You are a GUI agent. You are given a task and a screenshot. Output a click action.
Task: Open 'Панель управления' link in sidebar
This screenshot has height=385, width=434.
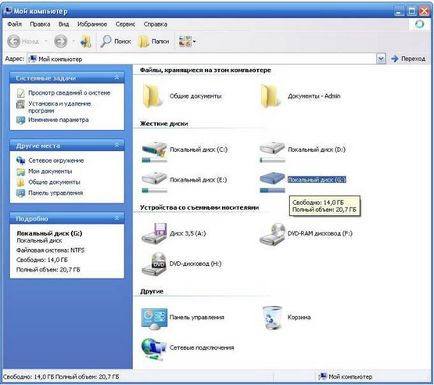click(56, 193)
